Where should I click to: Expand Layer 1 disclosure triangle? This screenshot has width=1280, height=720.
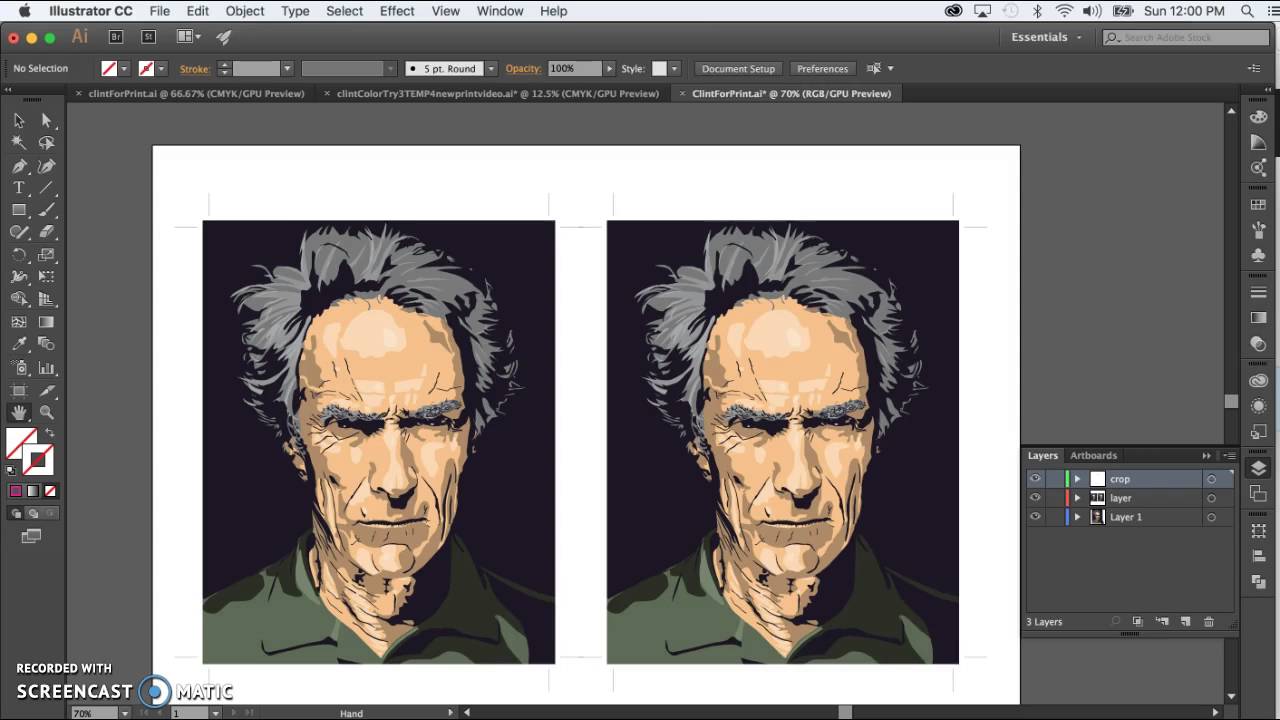(1077, 517)
